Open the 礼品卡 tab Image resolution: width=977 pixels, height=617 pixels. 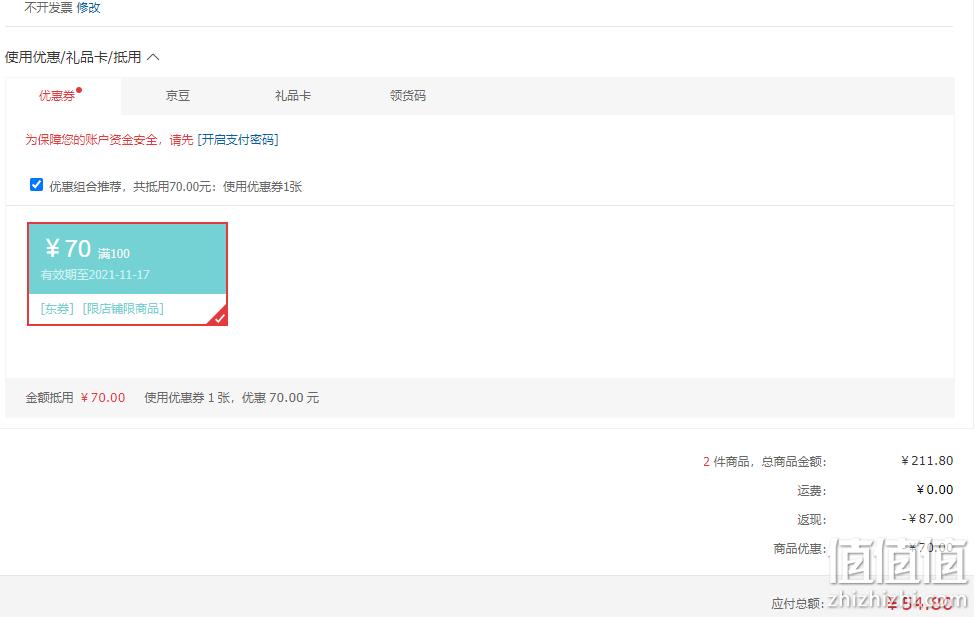point(293,95)
